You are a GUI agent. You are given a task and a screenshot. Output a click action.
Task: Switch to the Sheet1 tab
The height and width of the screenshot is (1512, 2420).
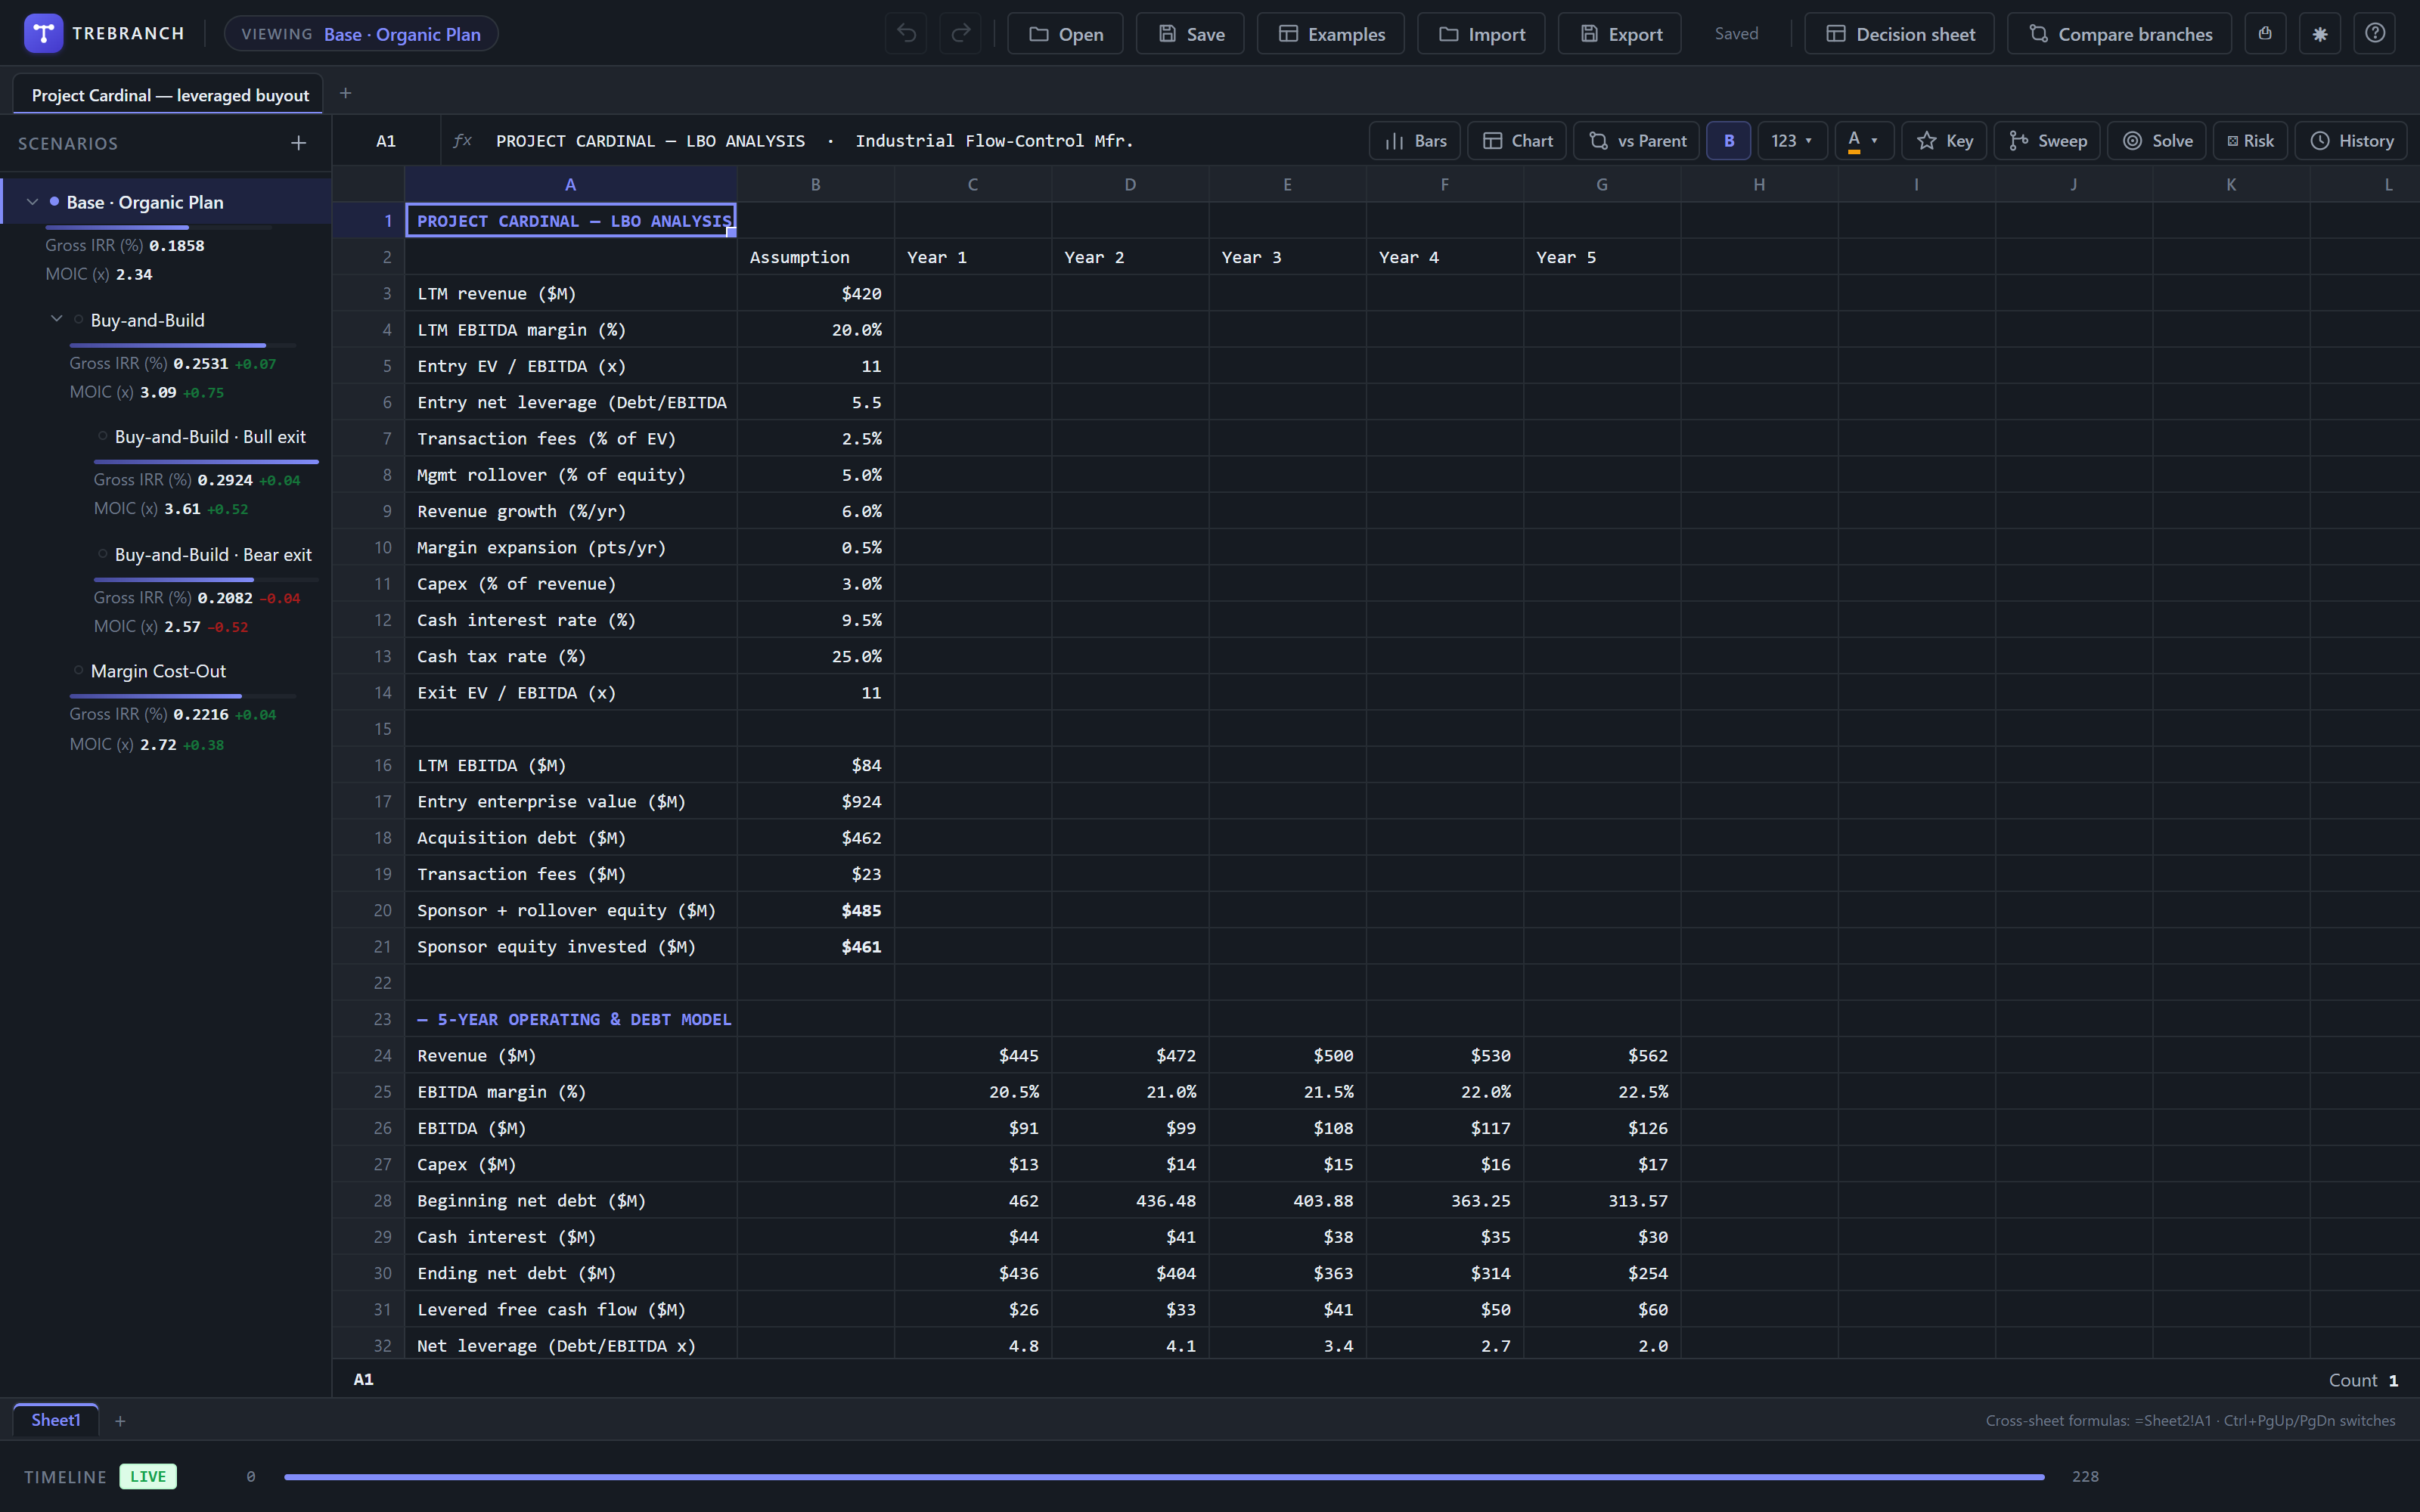pos(56,1420)
